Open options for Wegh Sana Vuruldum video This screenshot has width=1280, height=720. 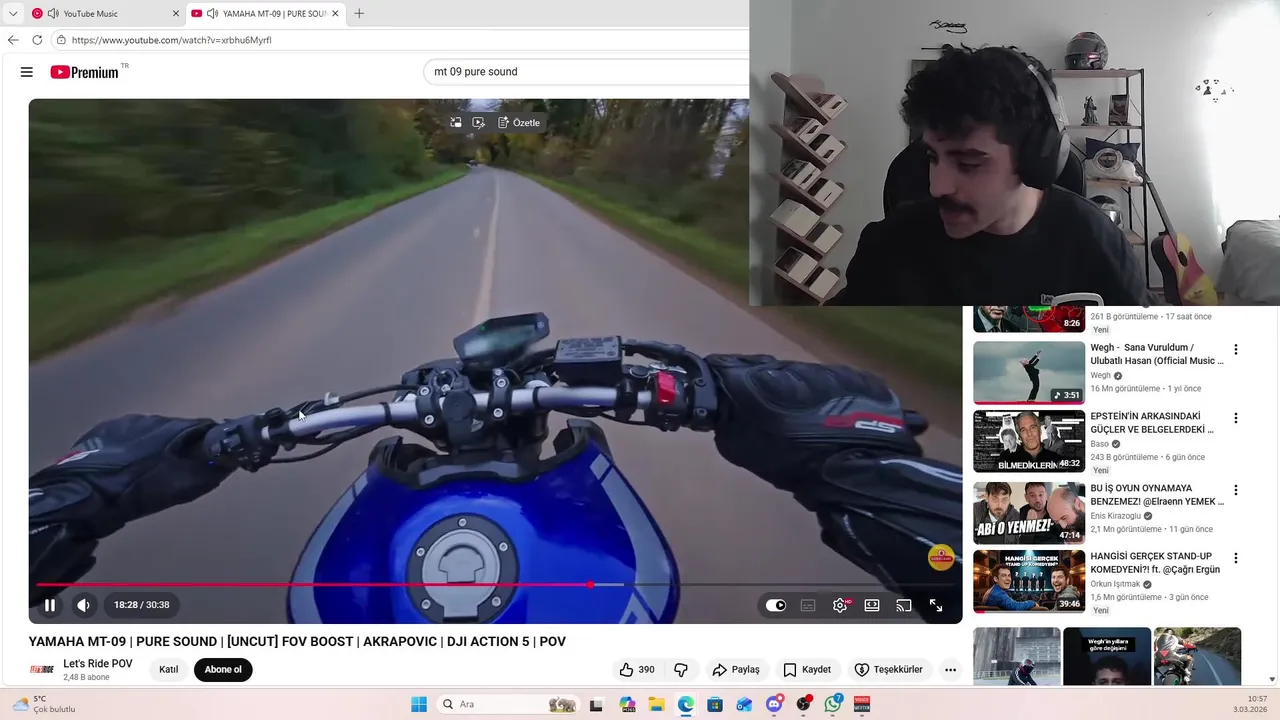[1236, 350]
